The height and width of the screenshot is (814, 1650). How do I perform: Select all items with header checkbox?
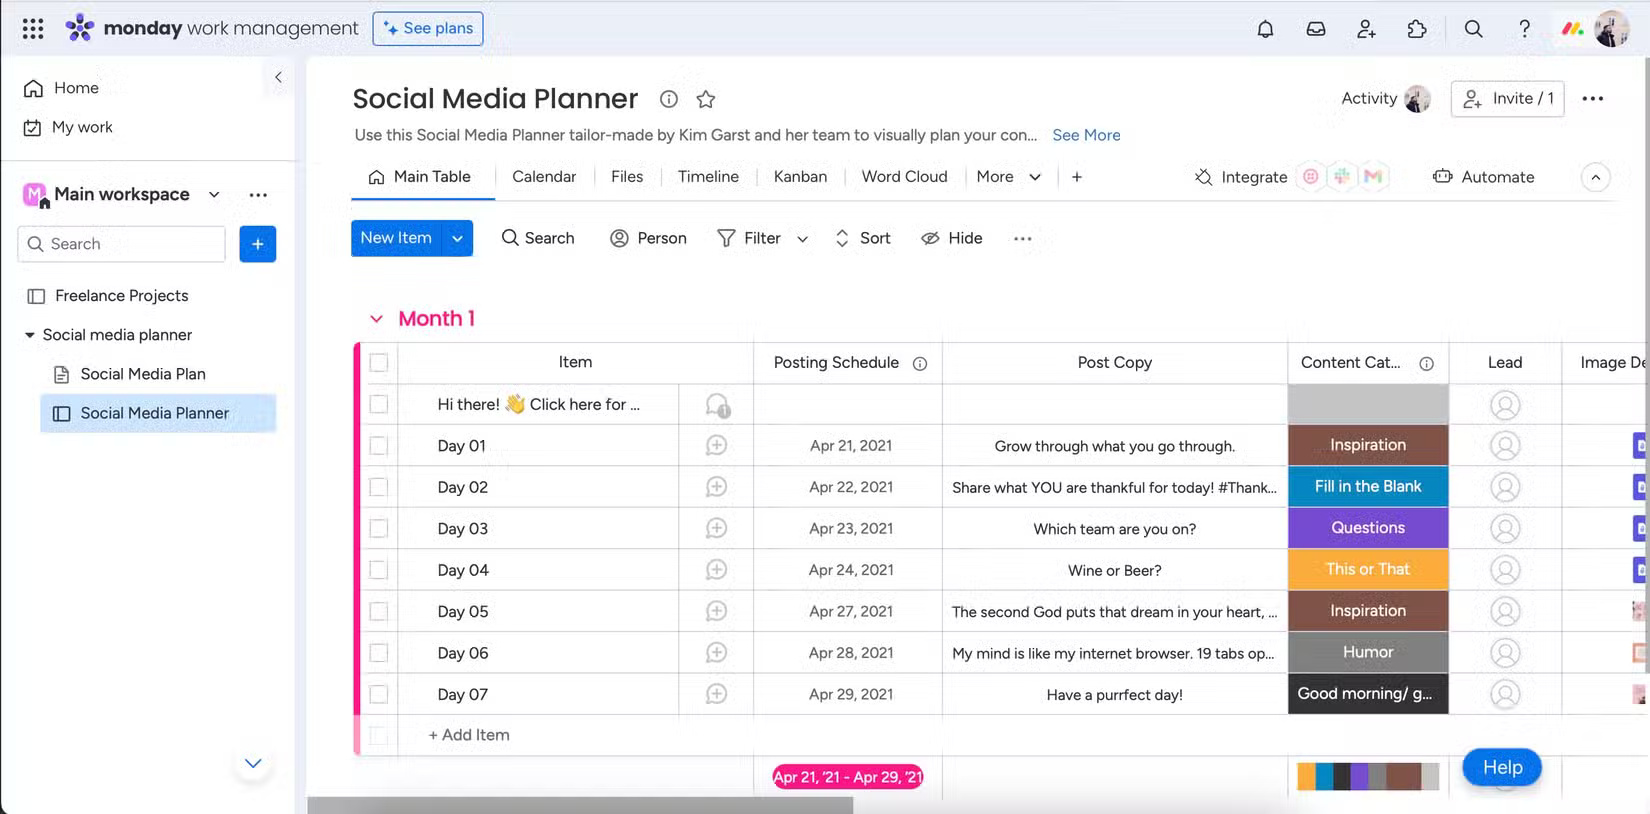point(379,363)
